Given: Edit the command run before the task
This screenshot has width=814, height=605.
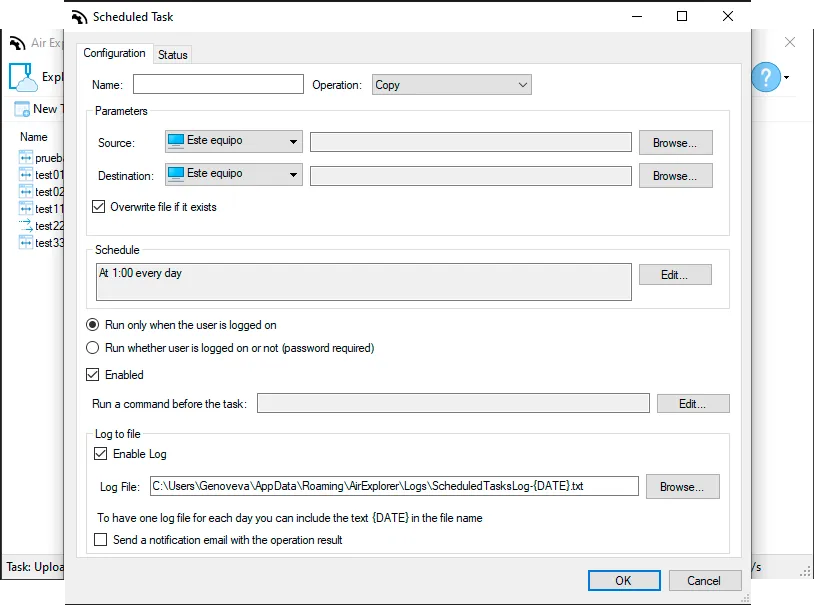Looking at the screenshot, I should (693, 404).
